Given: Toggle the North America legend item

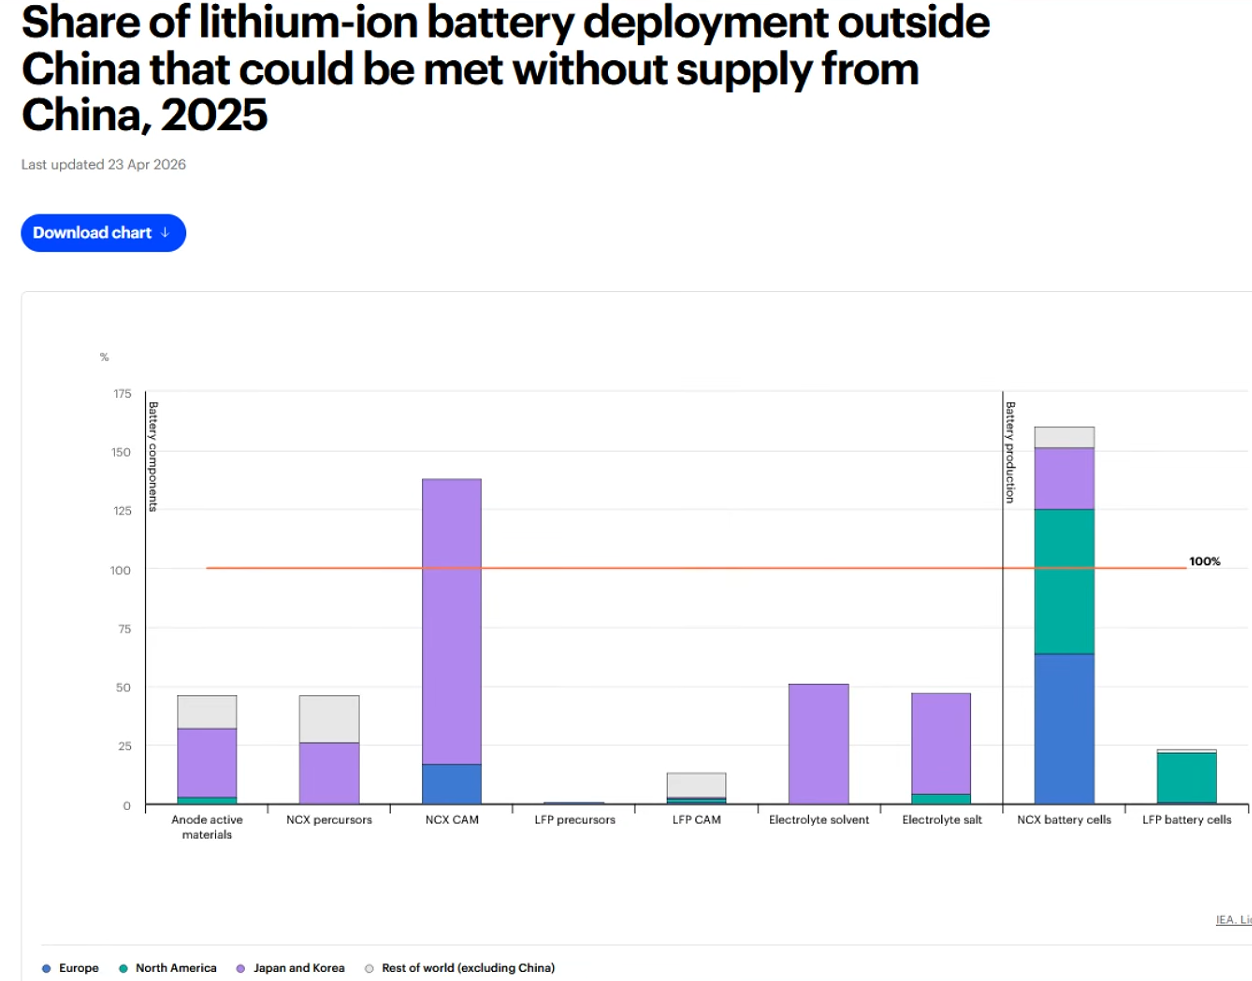Looking at the screenshot, I should coord(167,968).
